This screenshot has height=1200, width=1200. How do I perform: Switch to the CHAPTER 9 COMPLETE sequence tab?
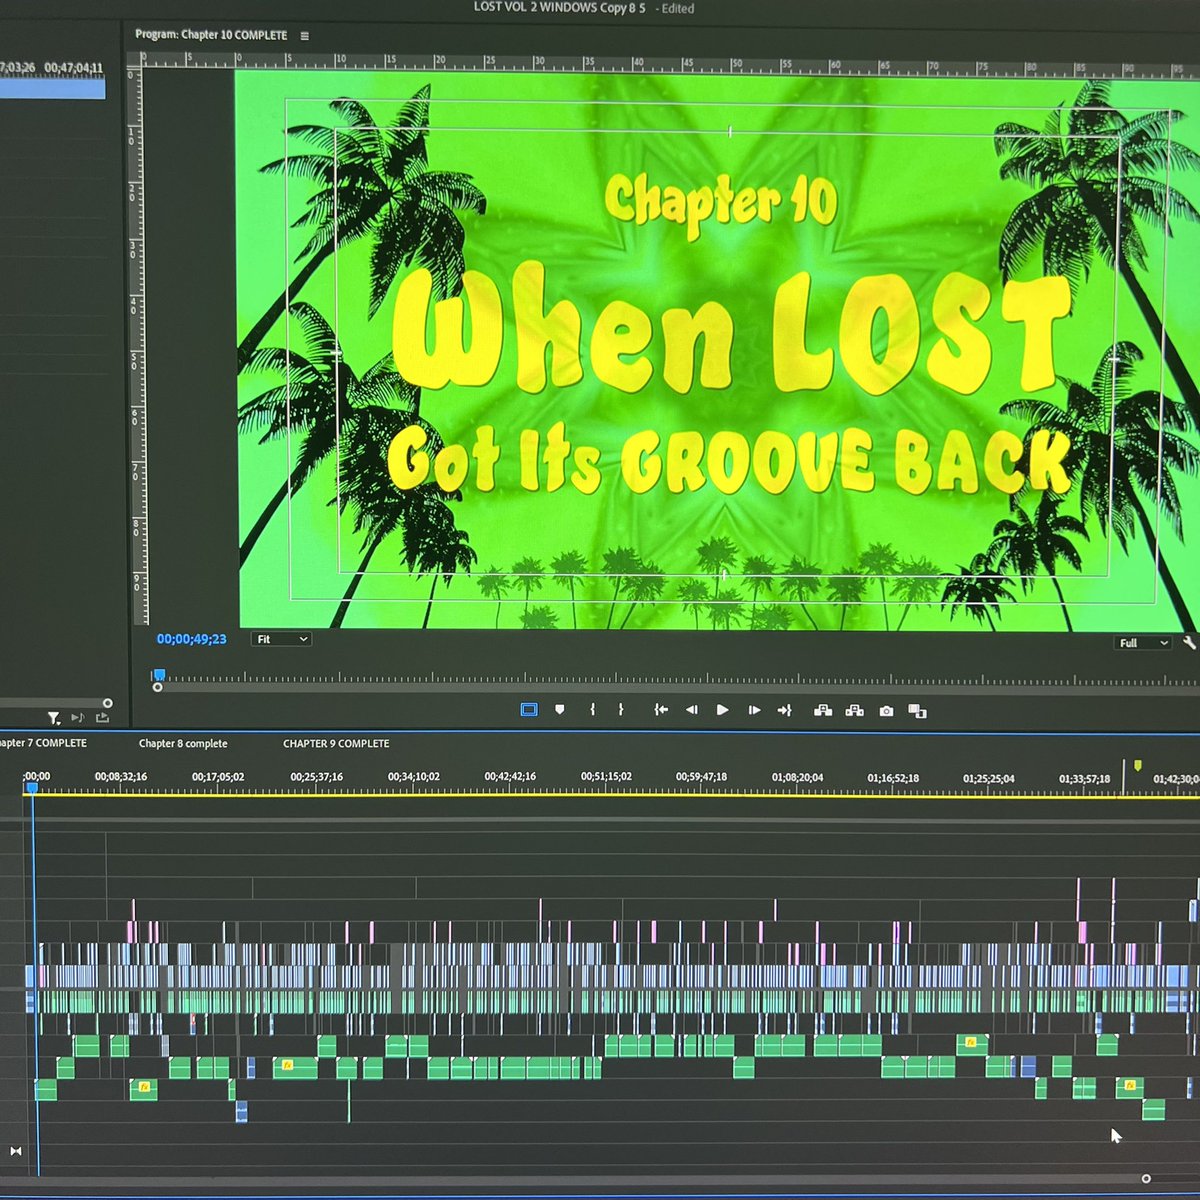[x=336, y=744]
